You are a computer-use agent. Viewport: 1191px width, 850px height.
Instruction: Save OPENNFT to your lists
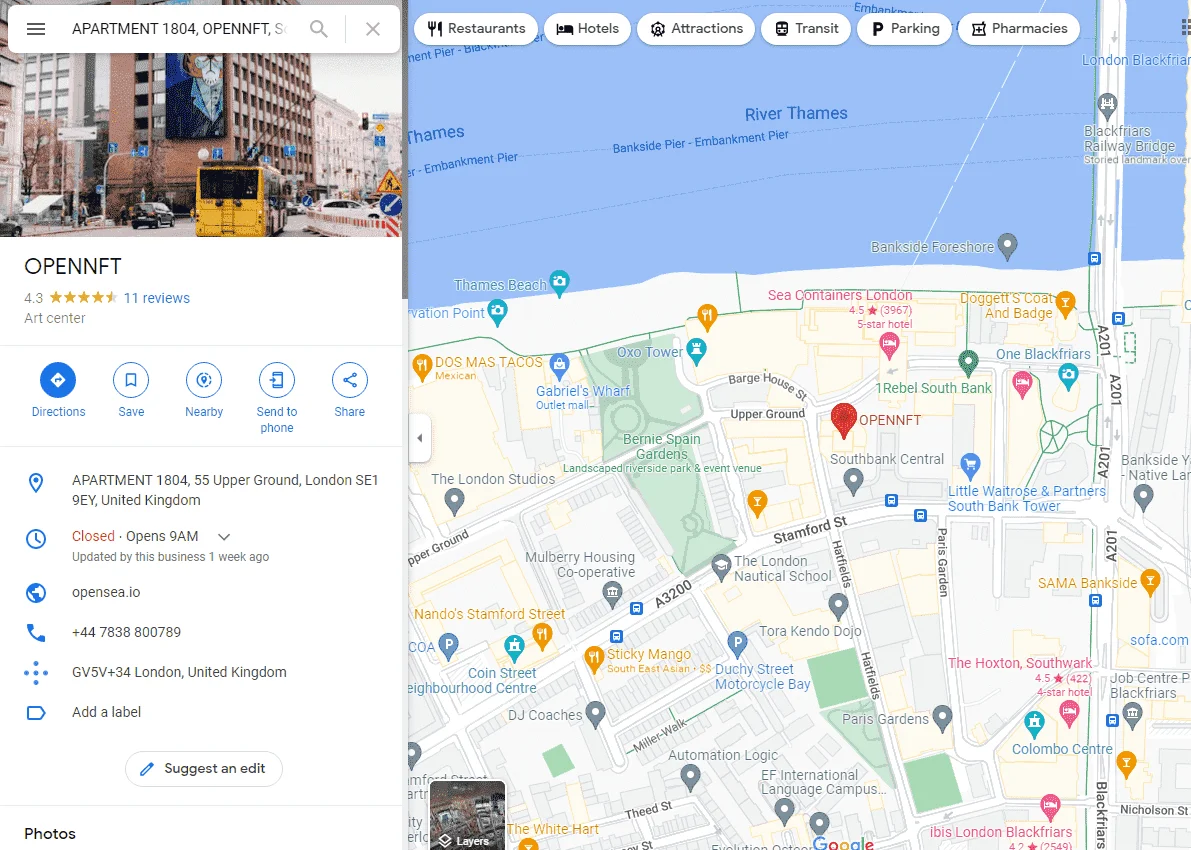pyautogui.click(x=131, y=390)
